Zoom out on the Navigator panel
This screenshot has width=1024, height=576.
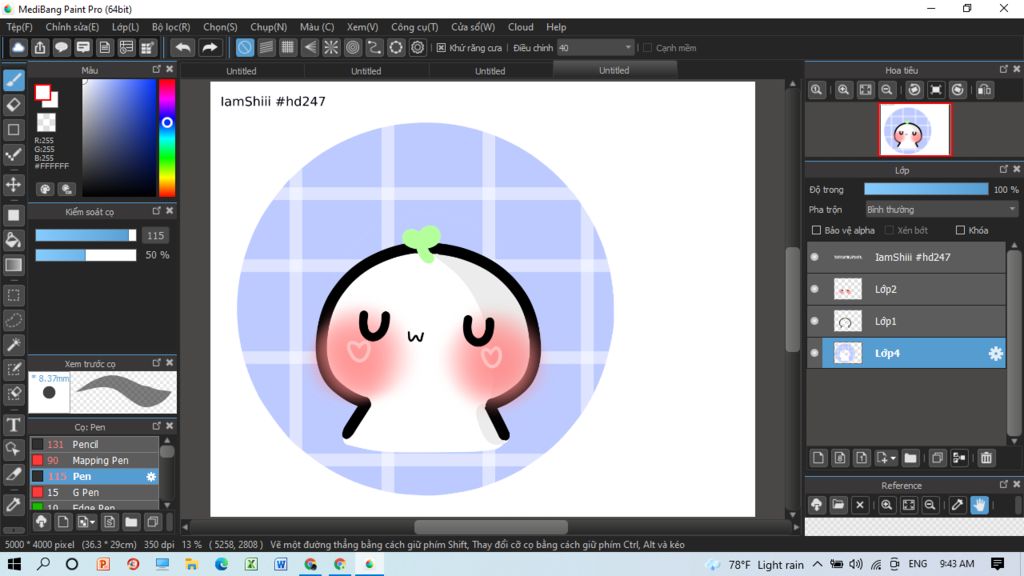(x=887, y=90)
